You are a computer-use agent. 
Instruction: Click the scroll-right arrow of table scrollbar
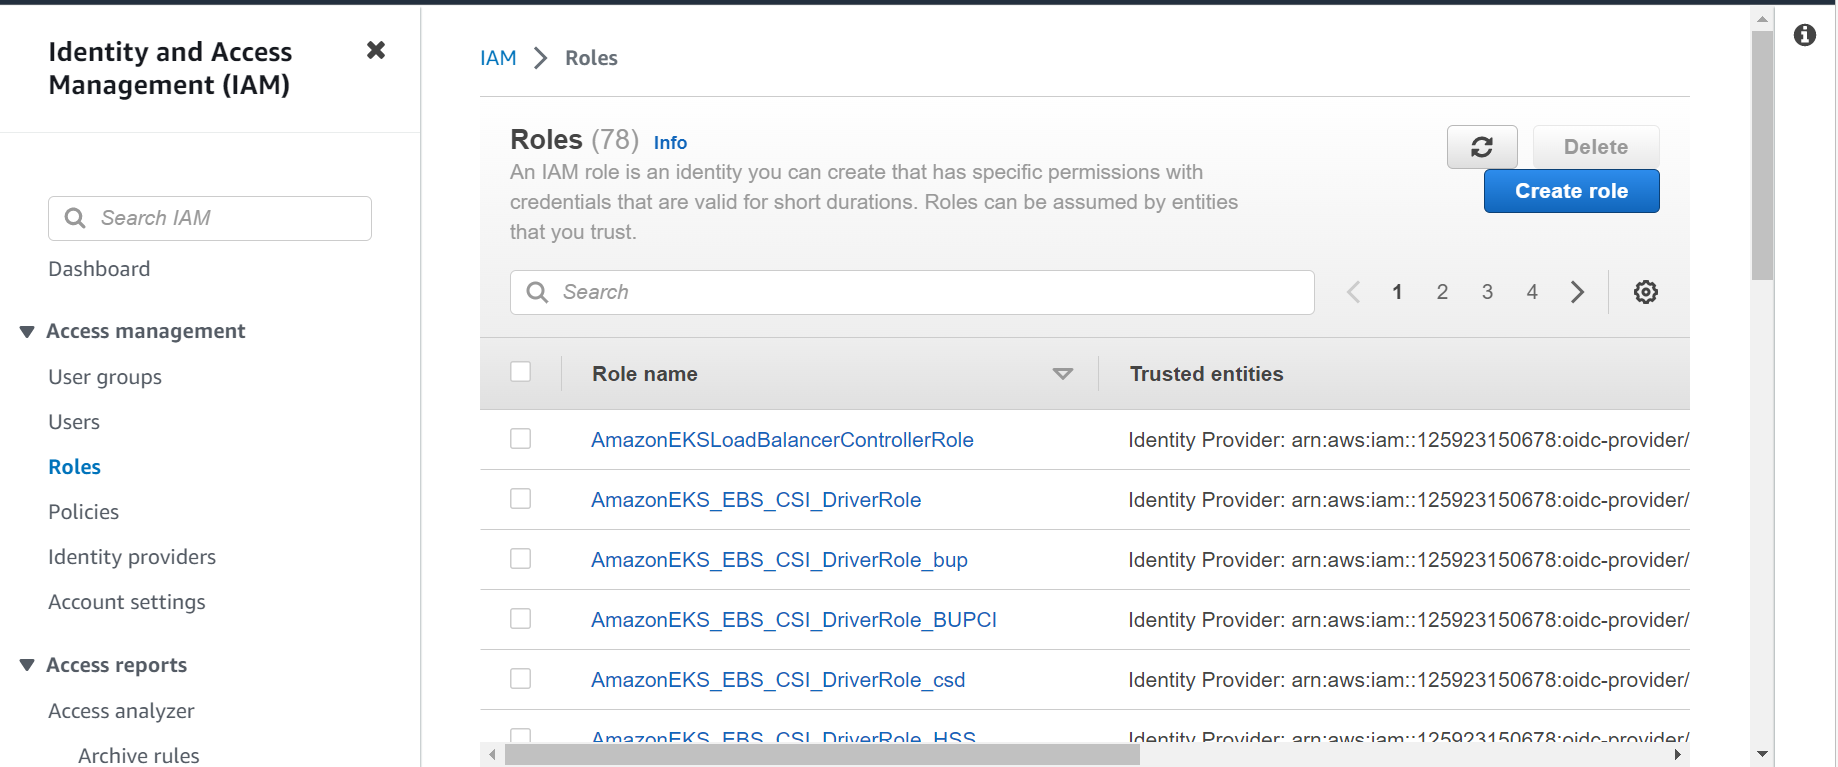(1678, 754)
